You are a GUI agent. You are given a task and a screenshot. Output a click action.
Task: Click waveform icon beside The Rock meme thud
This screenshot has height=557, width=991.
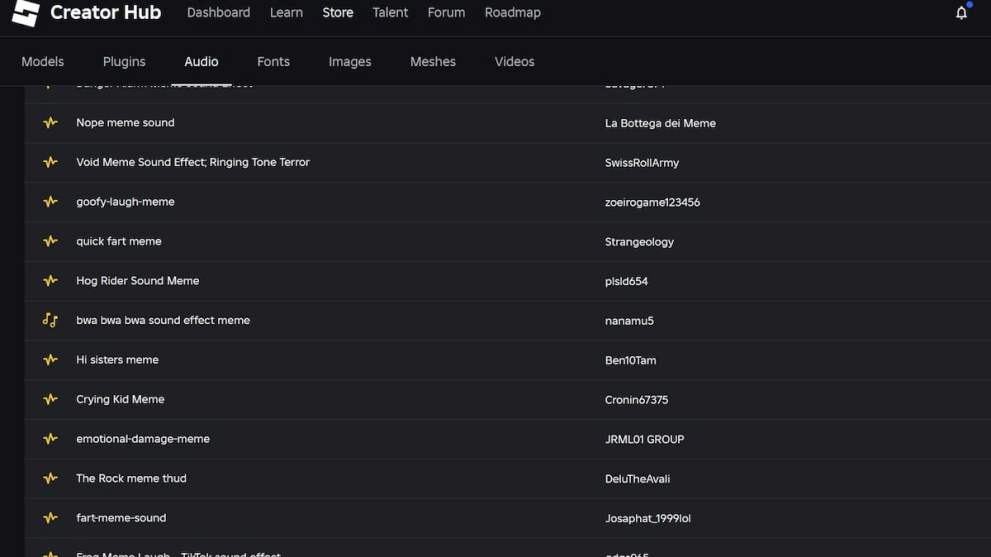(x=50, y=478)
